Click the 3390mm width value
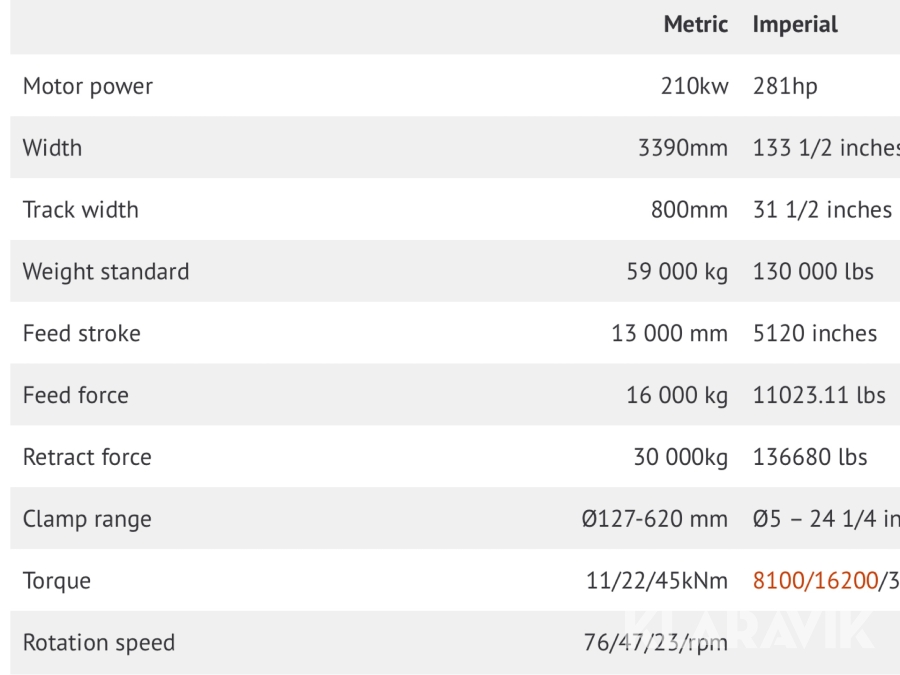Screen dimensions: 900x675 point(683,148)
